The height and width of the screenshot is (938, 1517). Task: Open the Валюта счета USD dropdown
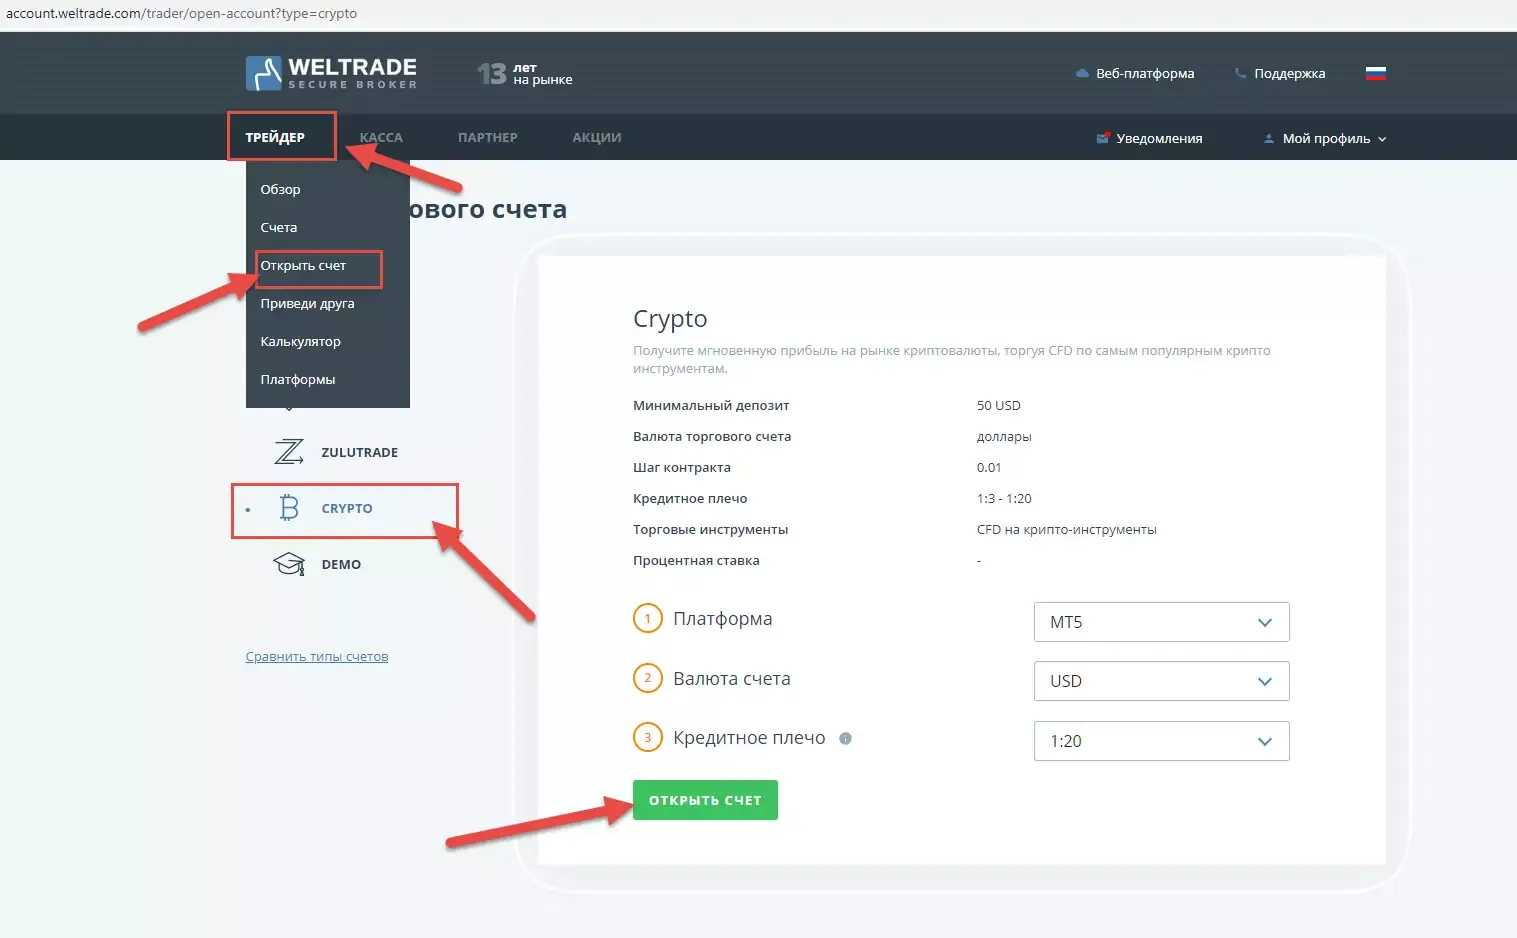pyautogui.click(x=1161, y=681)
